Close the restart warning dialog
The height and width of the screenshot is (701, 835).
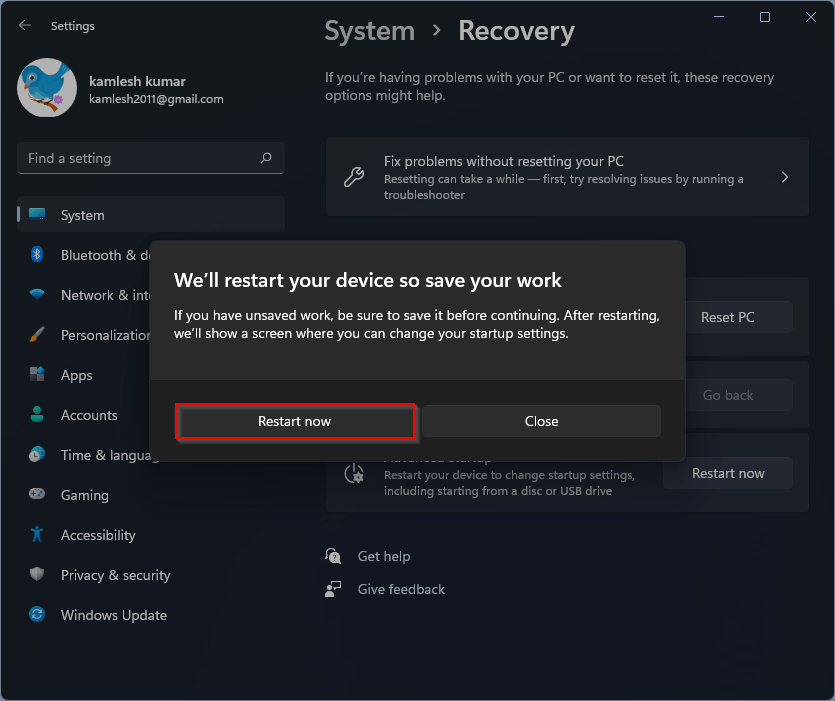pos(541,421)
